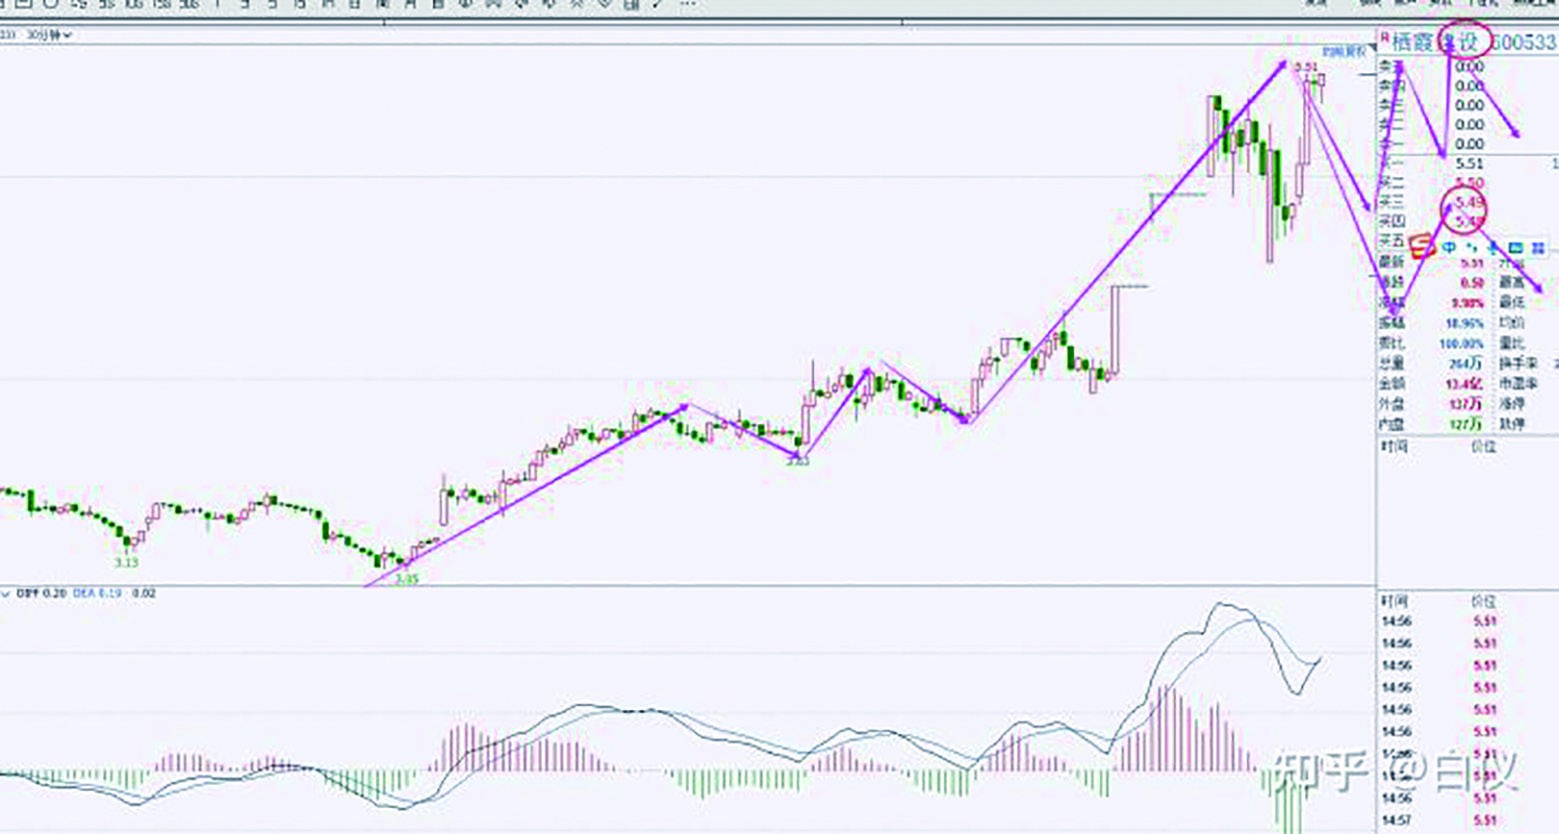Screen dimensions: 1559x834
Task: Click the DIFF indicator label
Action: tap(27, 594)
